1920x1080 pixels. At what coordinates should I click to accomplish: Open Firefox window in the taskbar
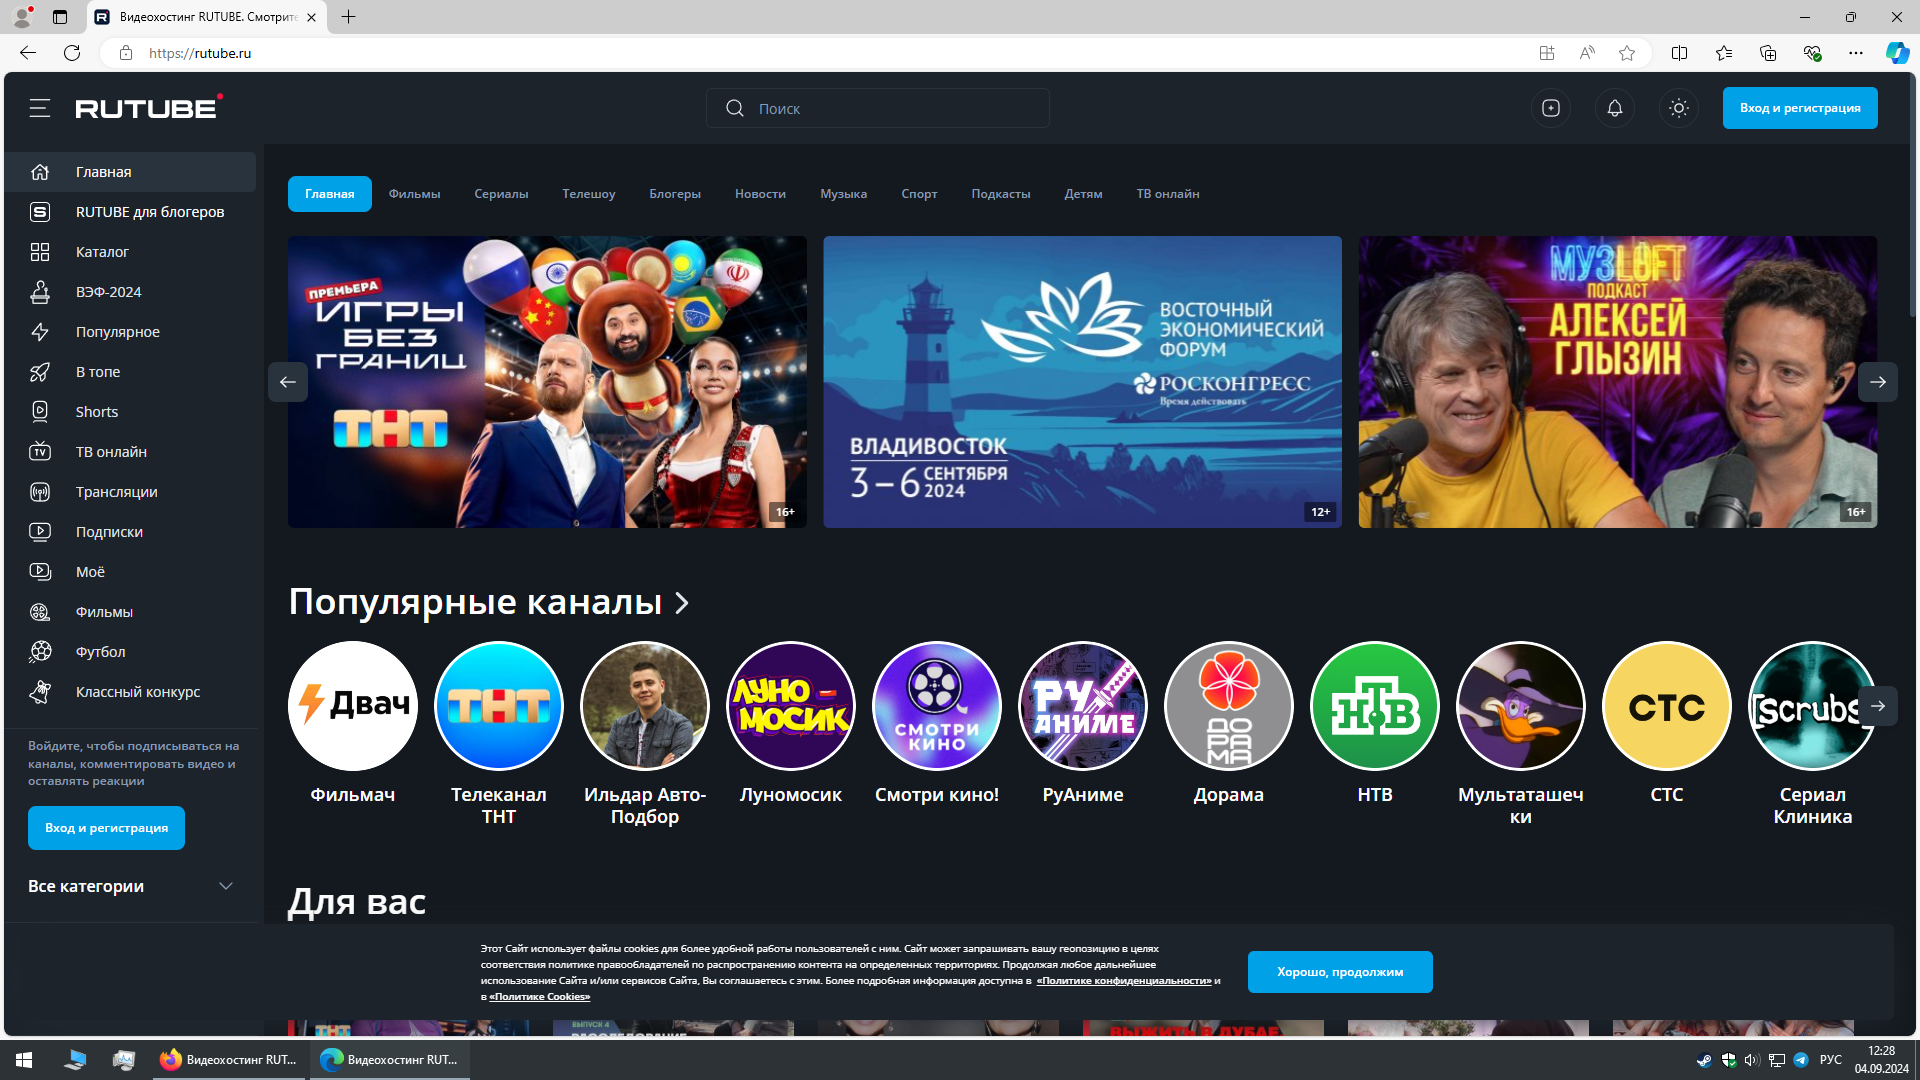(230, 1060)
